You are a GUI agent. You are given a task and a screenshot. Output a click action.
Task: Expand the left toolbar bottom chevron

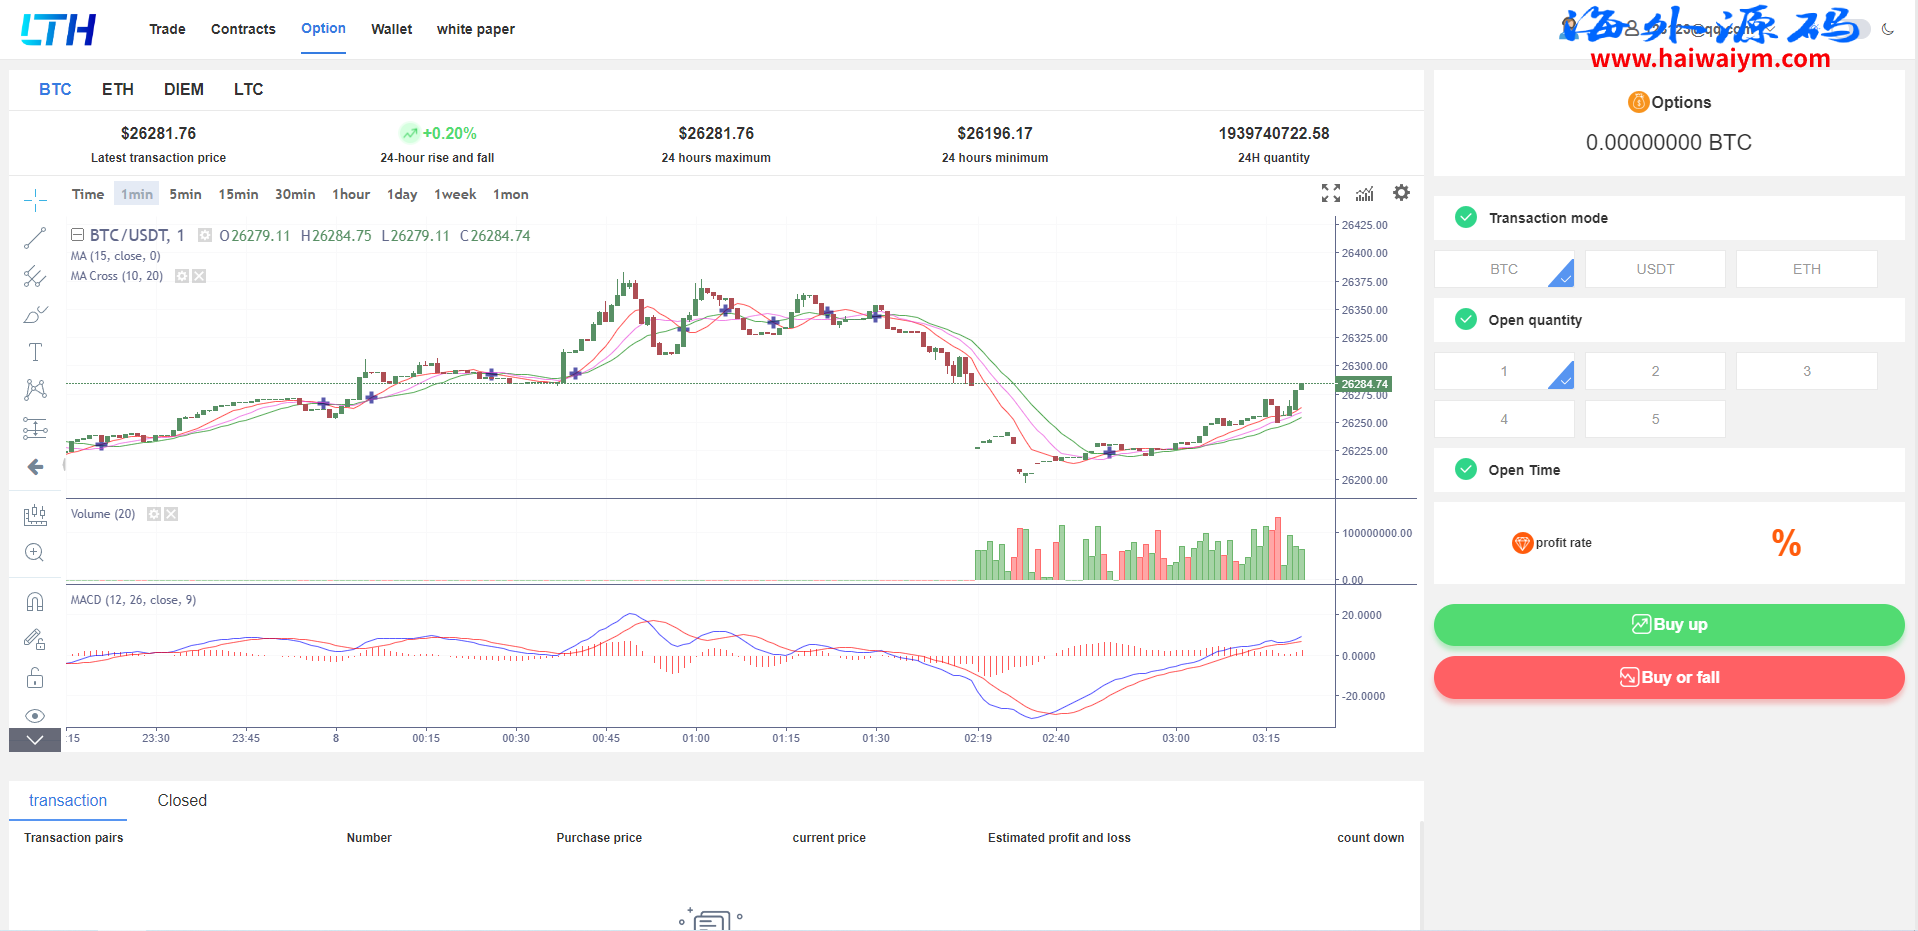click(x=35, y=740)
